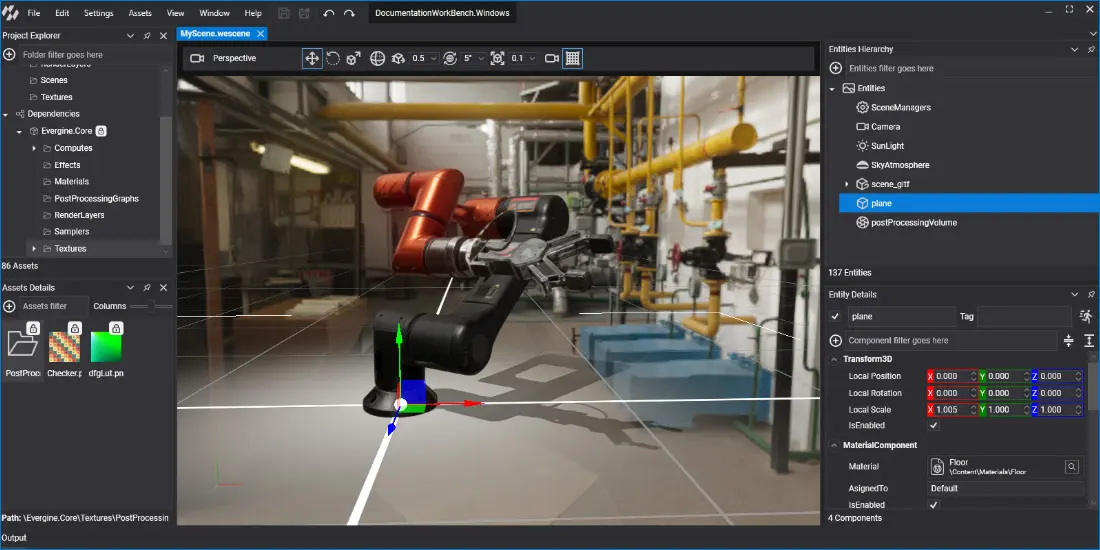Viewport: 1100px width, 550px height.
Task: Click the undo arrow in the top toolbar
Action: [x=329, y=14]
